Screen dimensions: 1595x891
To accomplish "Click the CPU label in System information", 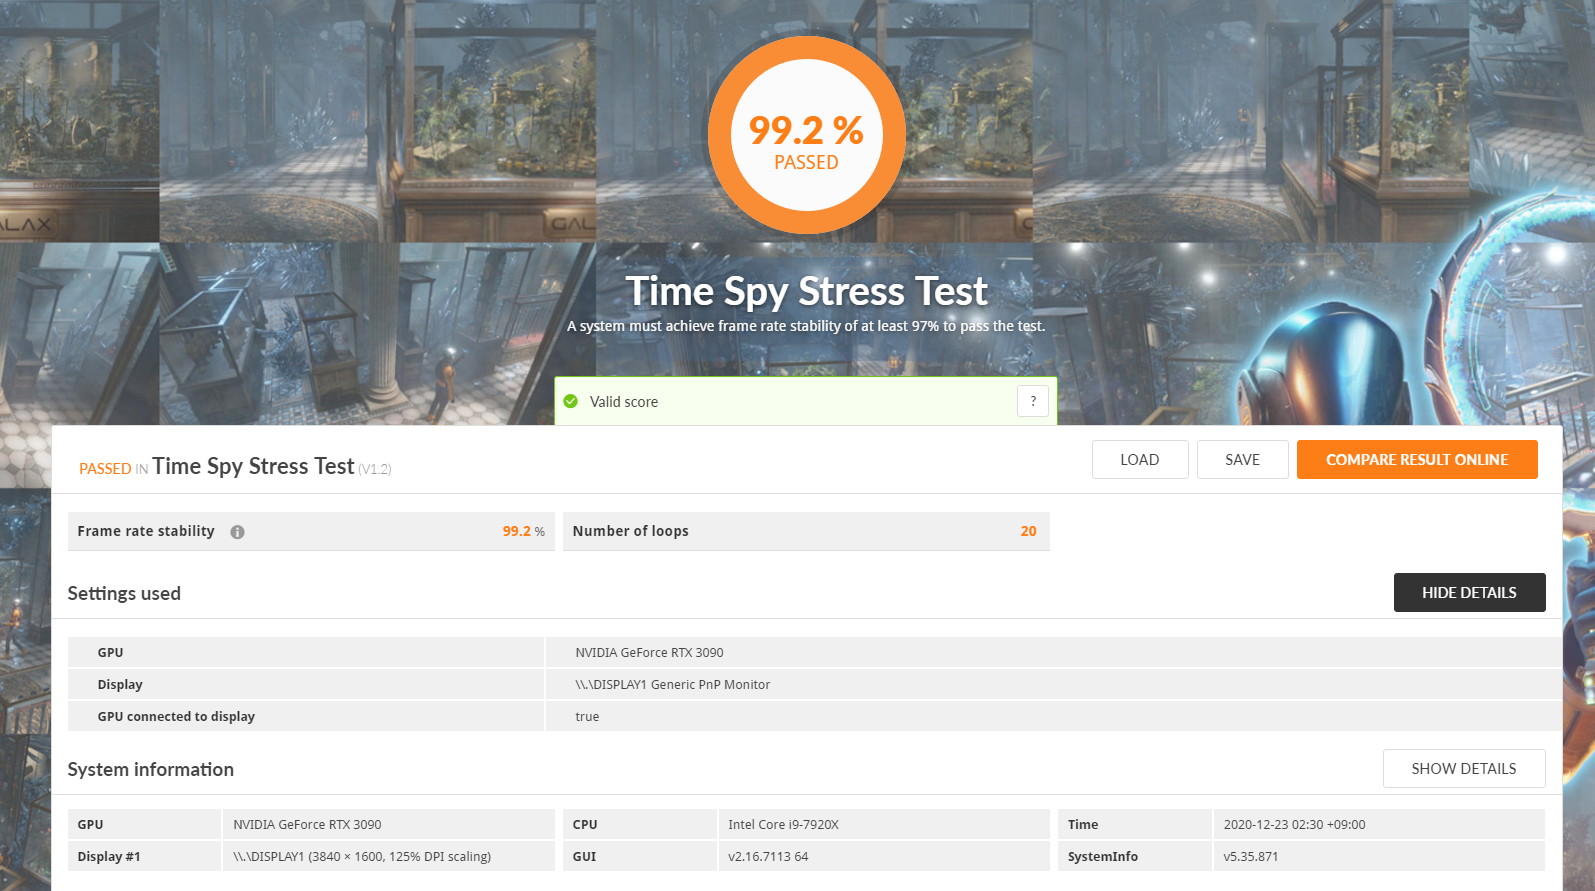I will click(x=585, y=825).
